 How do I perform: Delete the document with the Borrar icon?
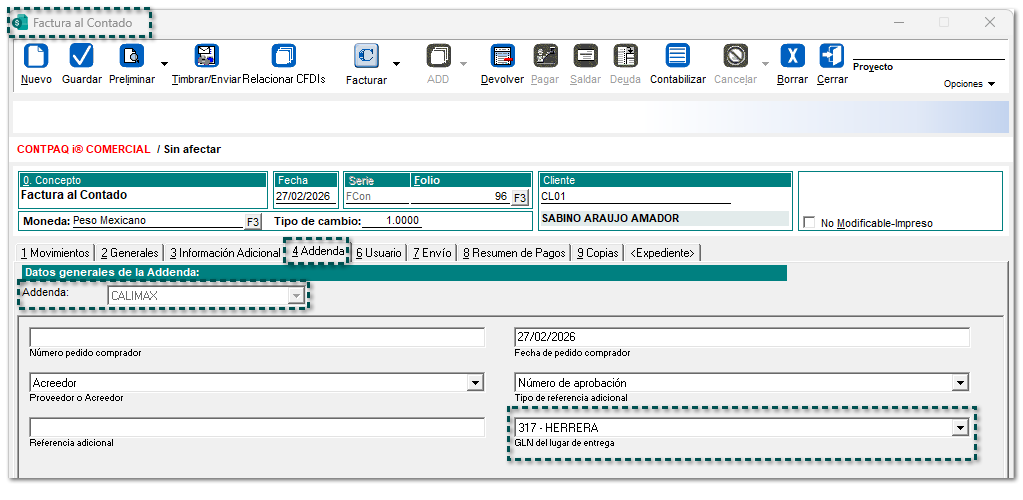click(792, 56)
